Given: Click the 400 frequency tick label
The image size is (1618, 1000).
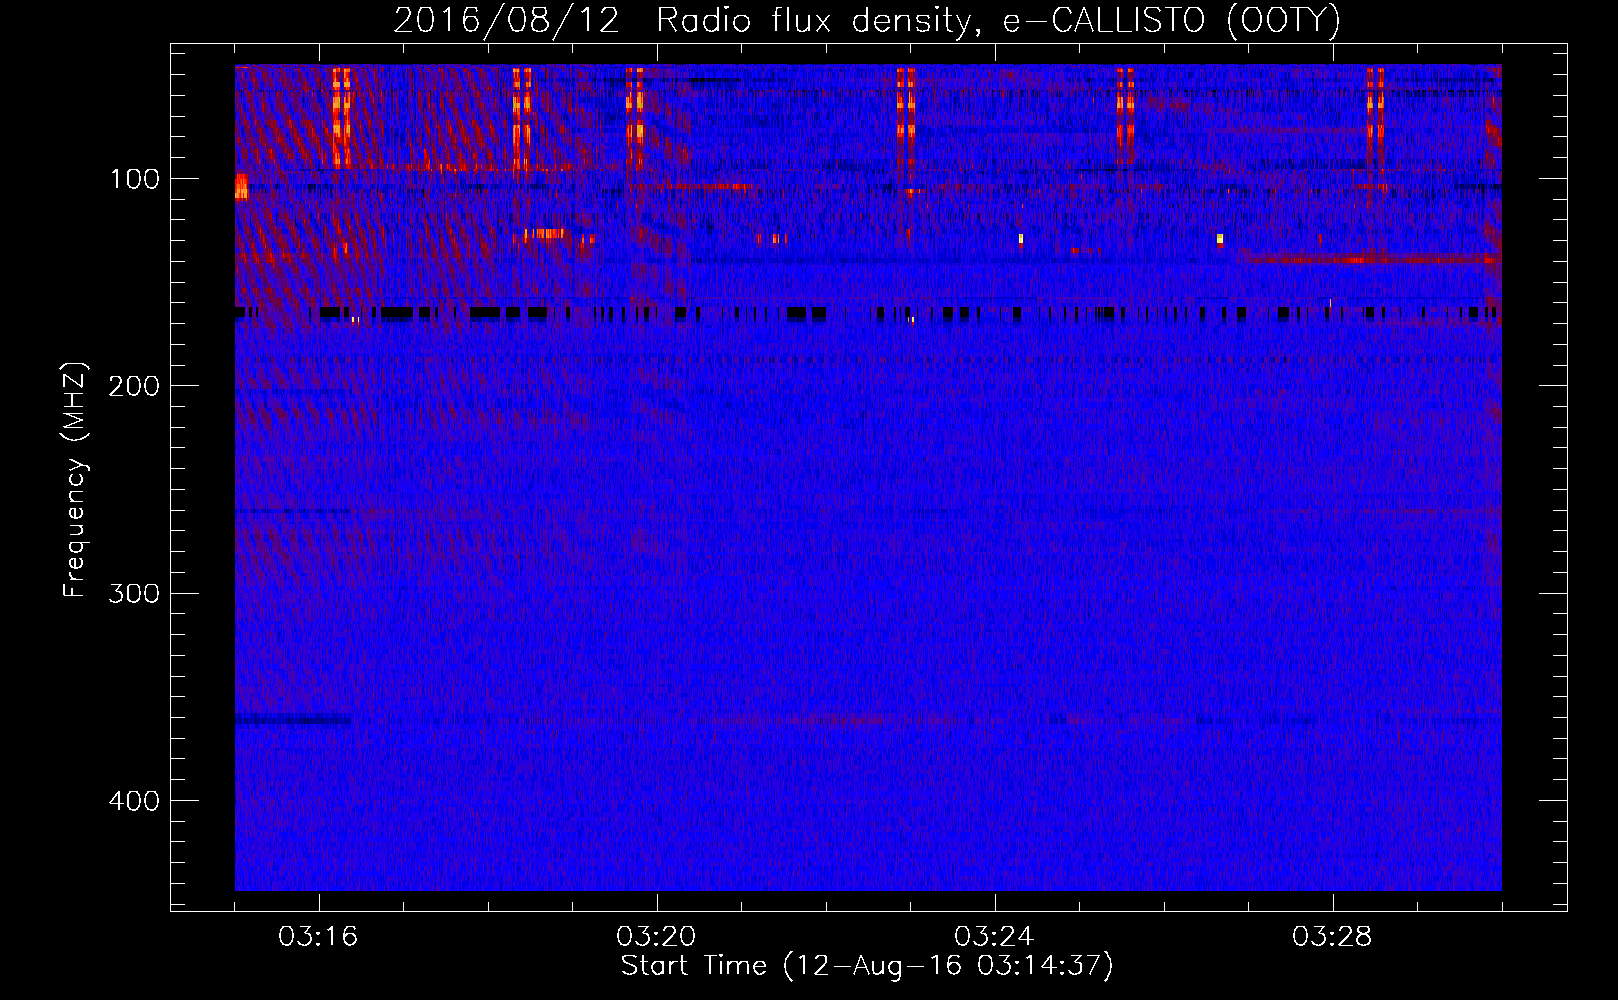Looking at the screenshot, I should pyautogui.click(x=134, y=801).
